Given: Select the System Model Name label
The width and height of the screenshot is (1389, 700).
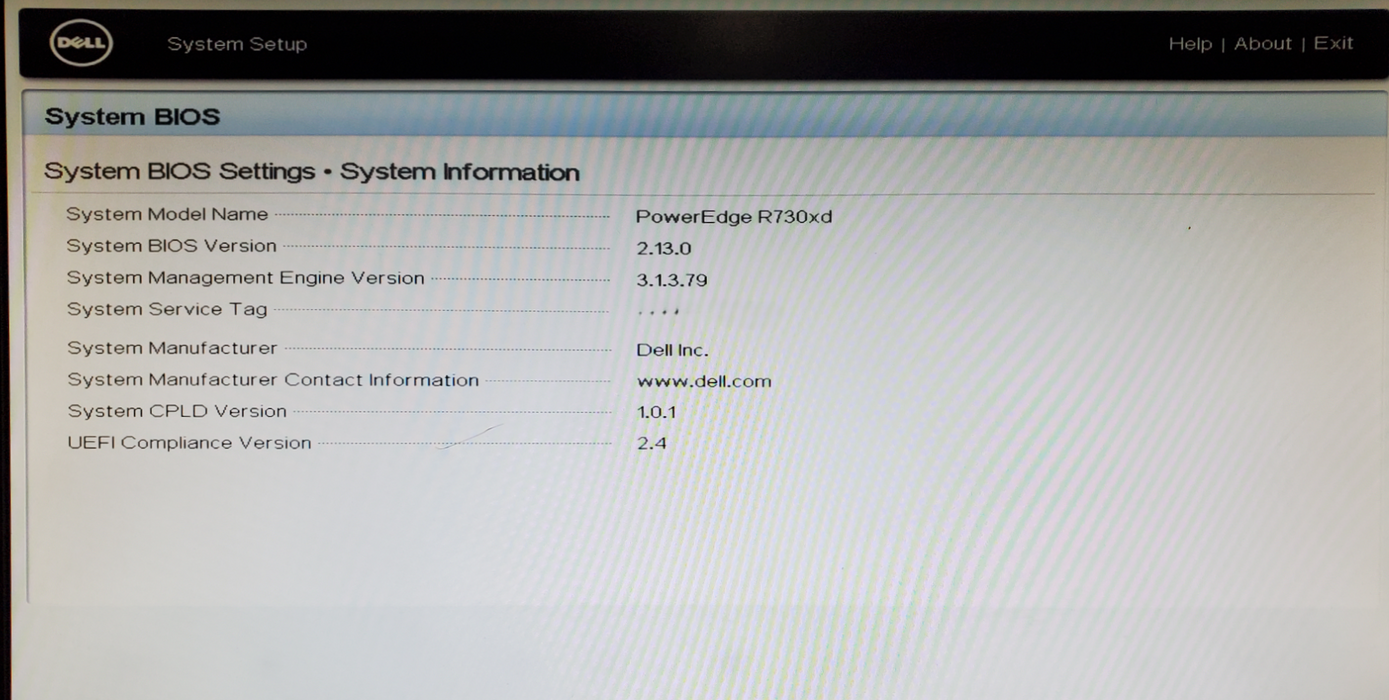Looking at the screenshot, I should coord(167,214).
